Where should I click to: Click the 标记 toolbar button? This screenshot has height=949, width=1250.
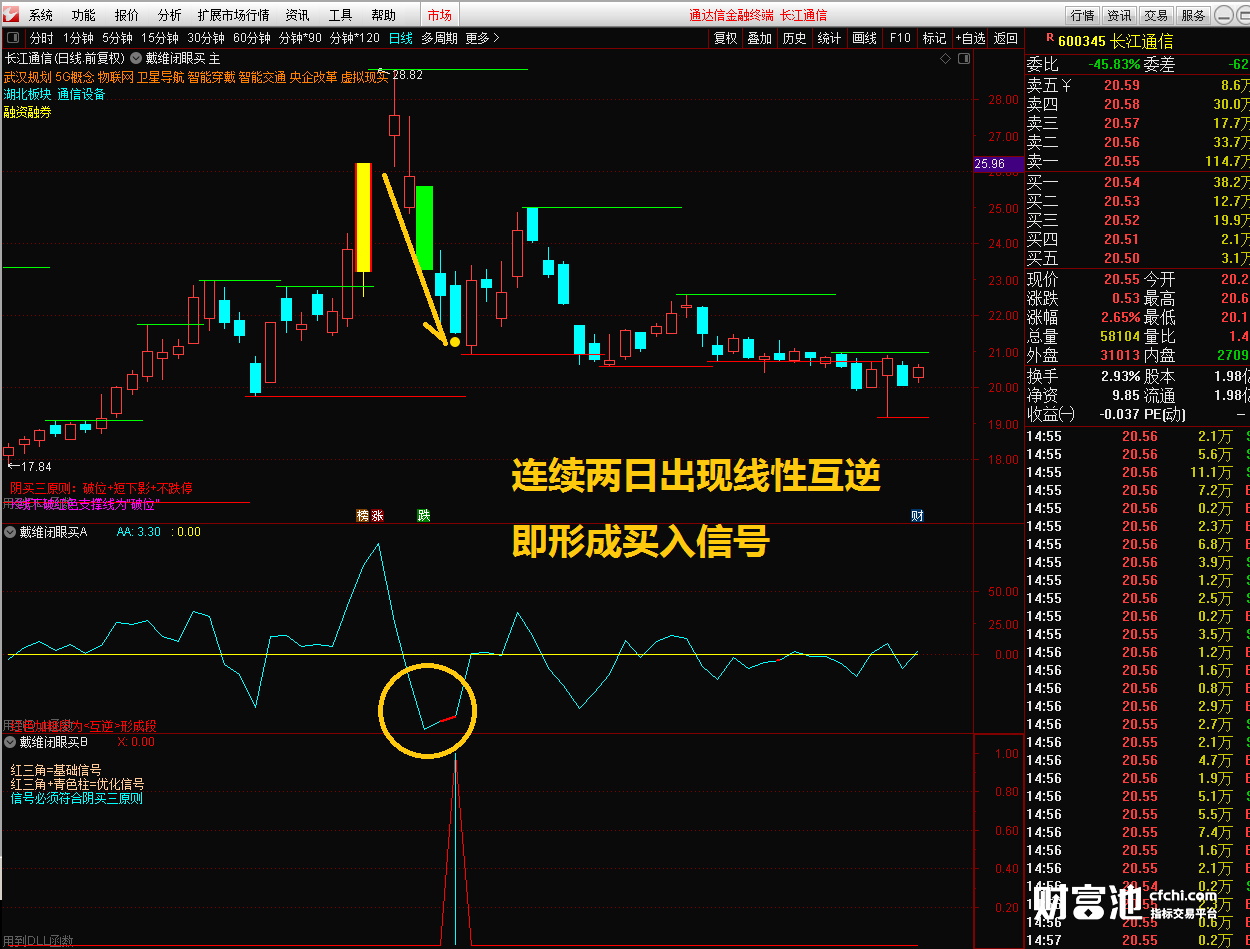click(x=935, y=38)
